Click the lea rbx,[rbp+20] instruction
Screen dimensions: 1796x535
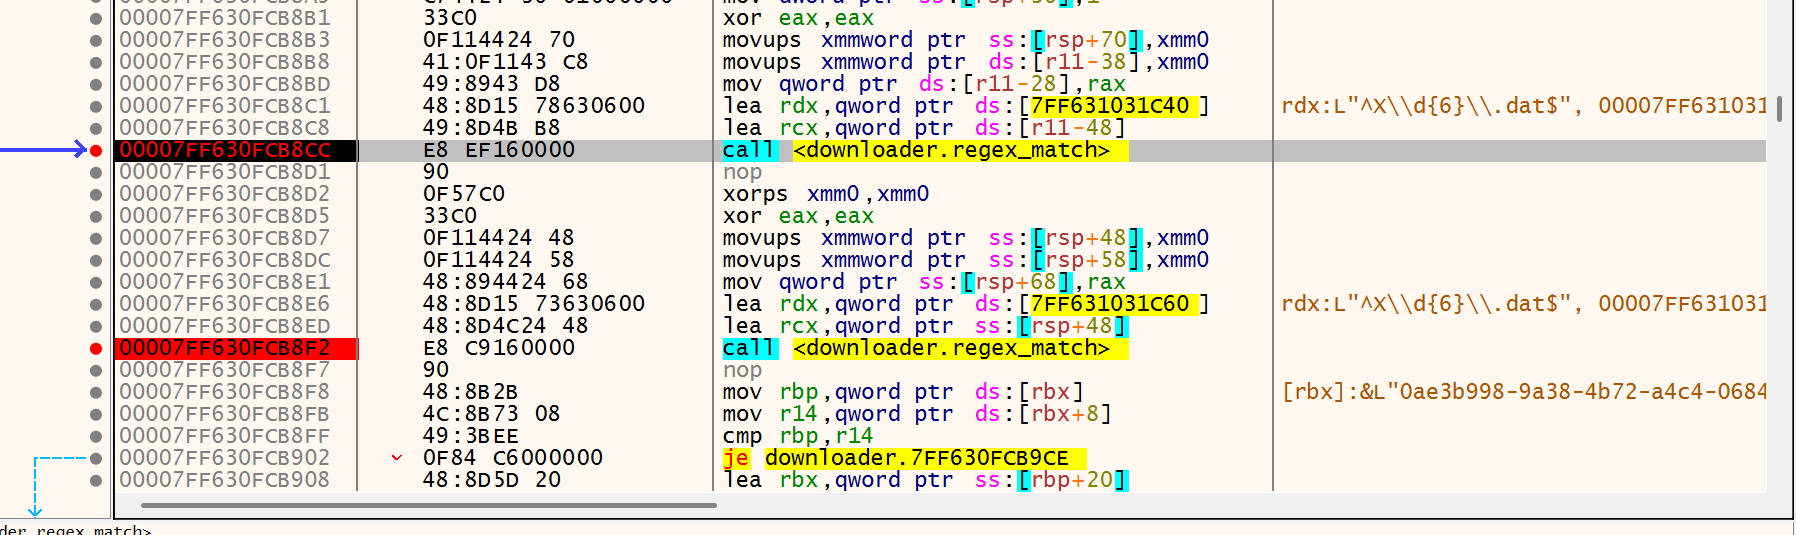(x=925, y=480)
